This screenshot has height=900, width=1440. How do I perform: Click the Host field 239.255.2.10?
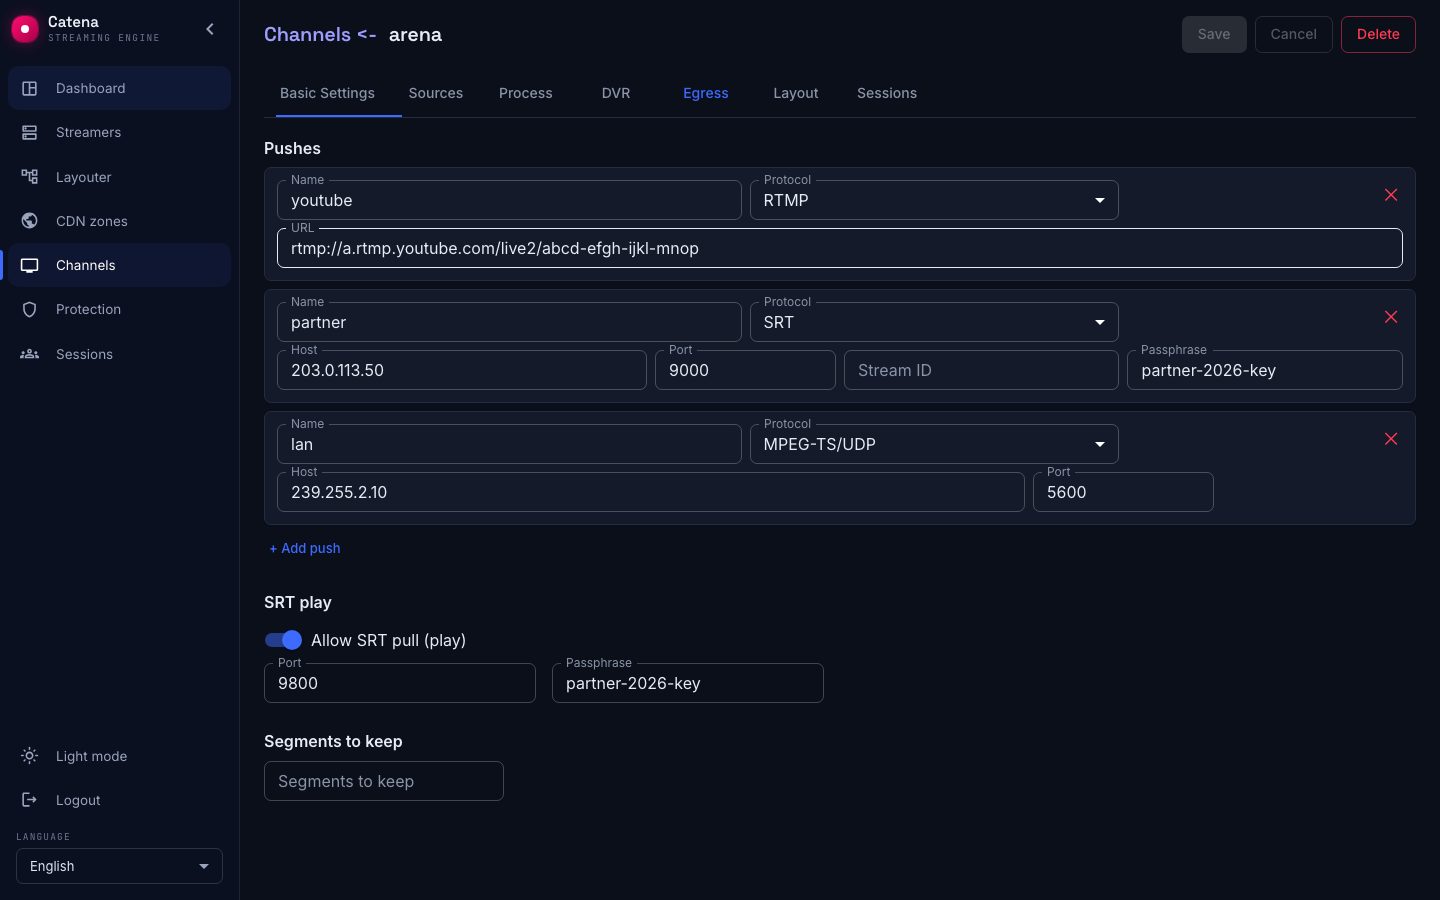651,492
